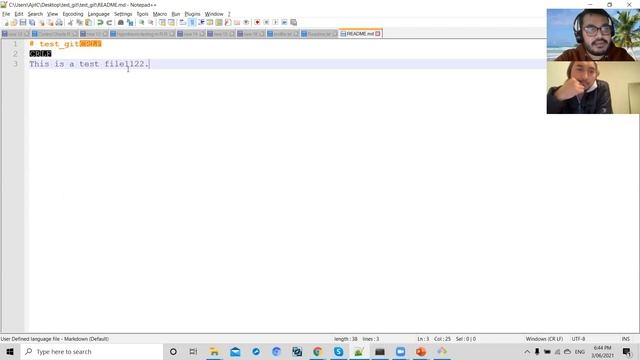Open the Run menu

click(x=176, y=14)
